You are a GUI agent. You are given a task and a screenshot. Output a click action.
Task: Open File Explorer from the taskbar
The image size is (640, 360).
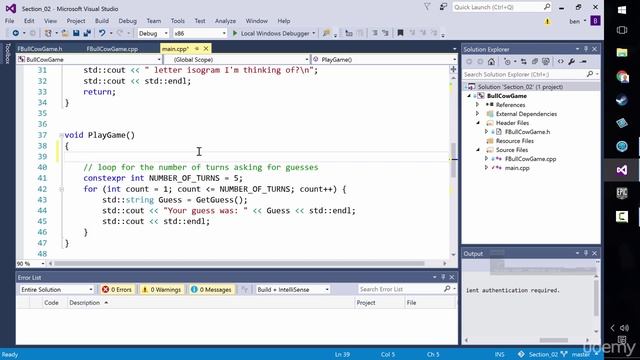click(622, 53)
